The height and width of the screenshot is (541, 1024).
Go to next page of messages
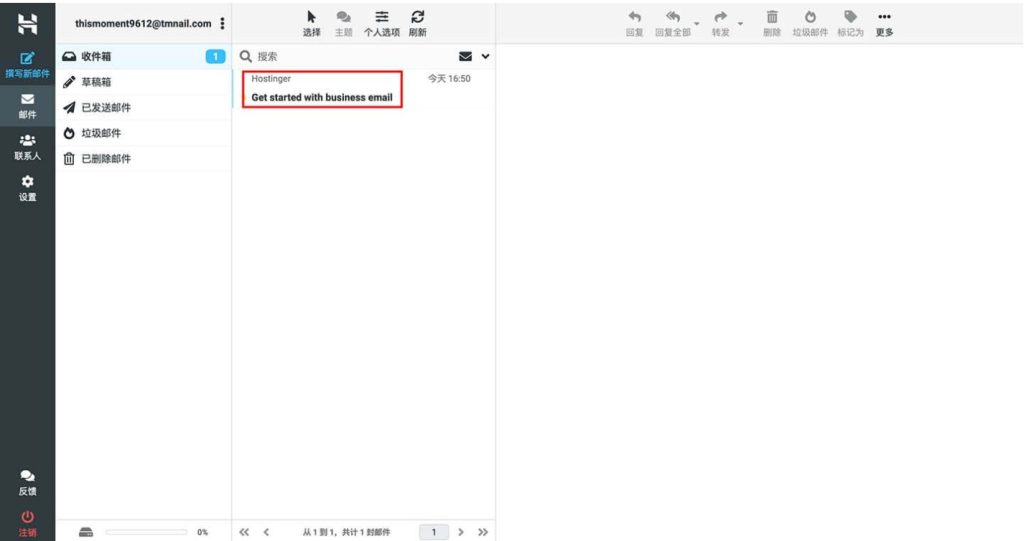pos(461,532)
